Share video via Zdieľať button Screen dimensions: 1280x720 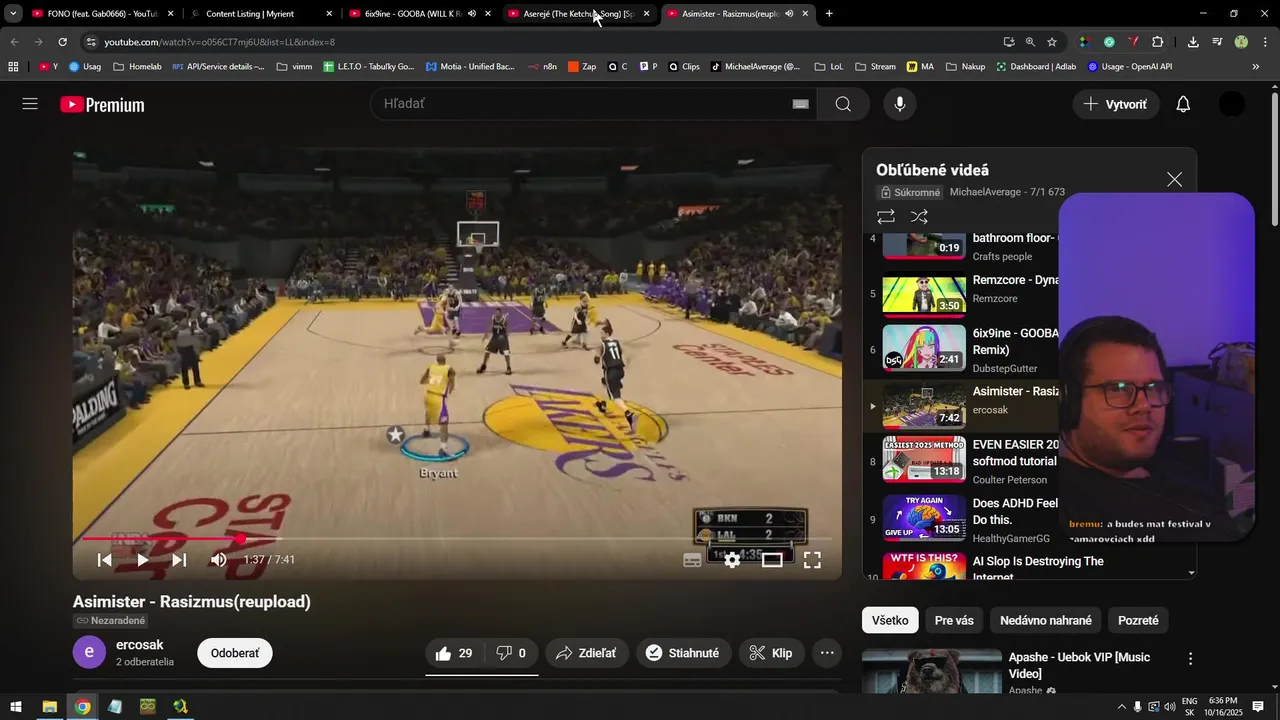click(x=587, y=653)
